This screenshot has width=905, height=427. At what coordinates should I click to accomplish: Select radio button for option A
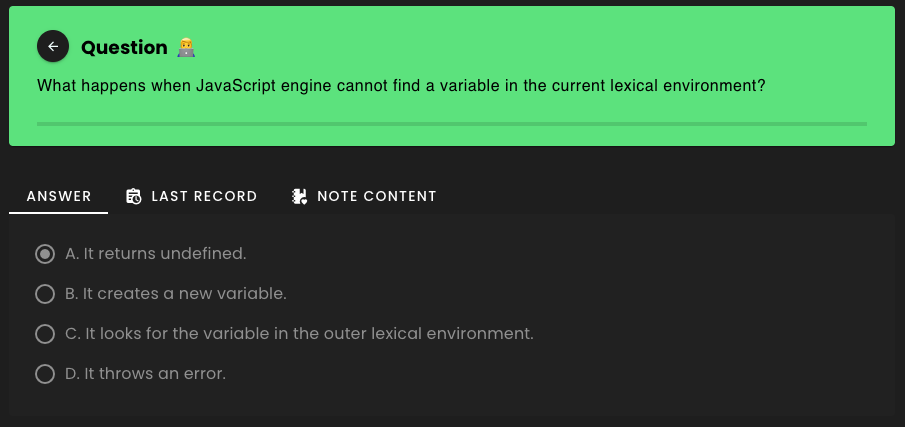point(45,254)
